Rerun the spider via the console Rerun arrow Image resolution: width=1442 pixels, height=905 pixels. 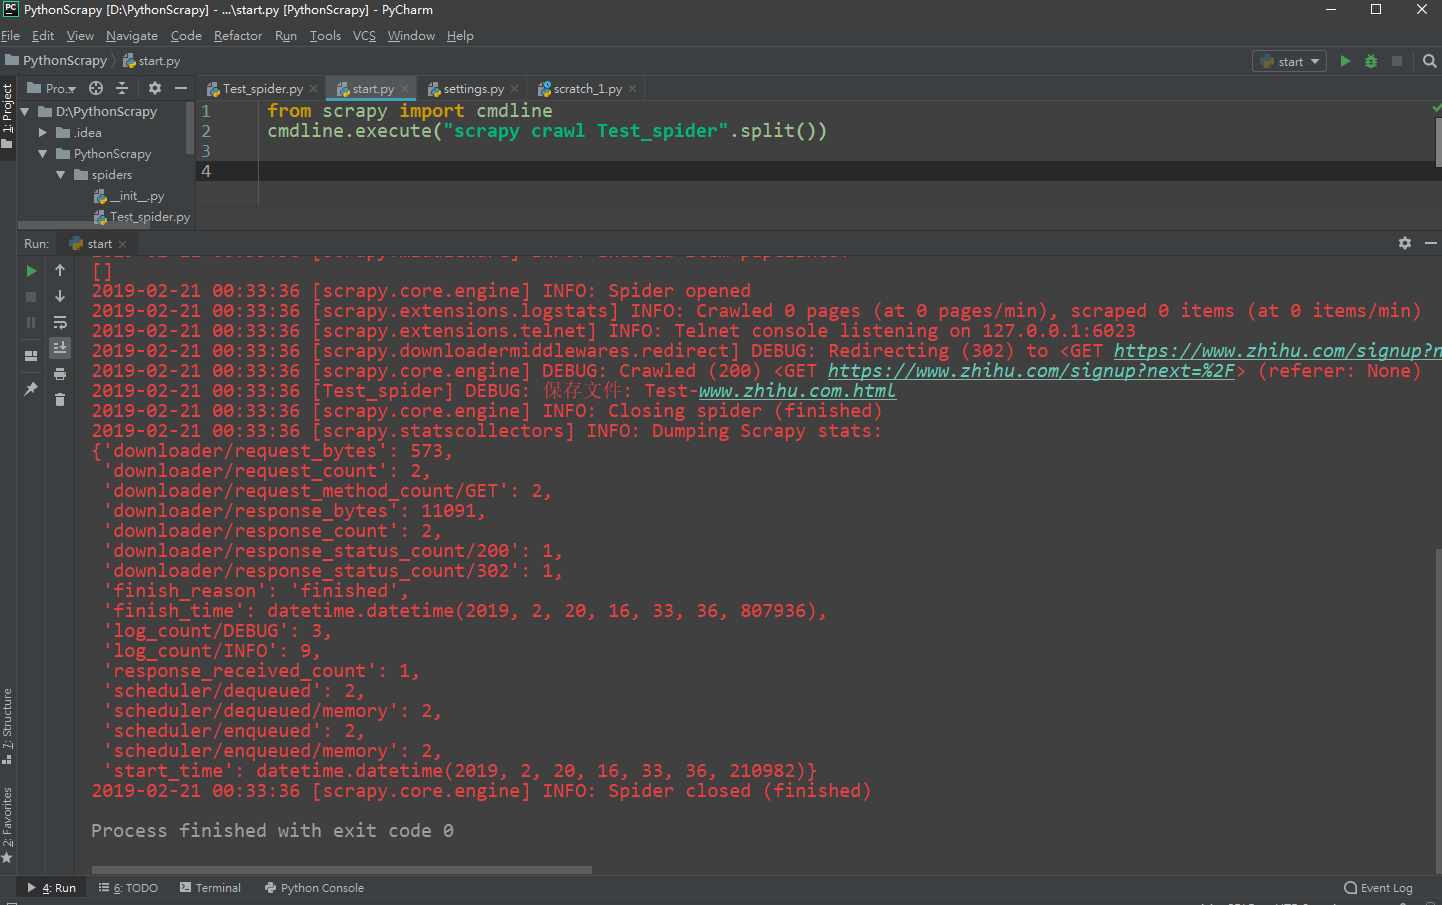click(31, 271)
